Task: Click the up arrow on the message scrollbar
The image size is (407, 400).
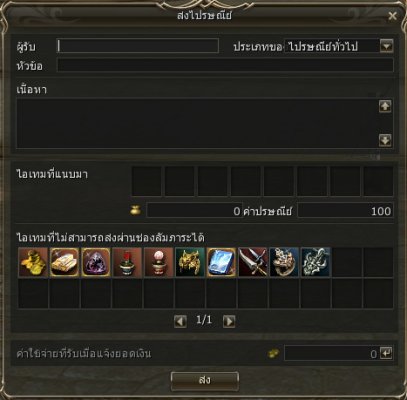Action: point(385,106)
